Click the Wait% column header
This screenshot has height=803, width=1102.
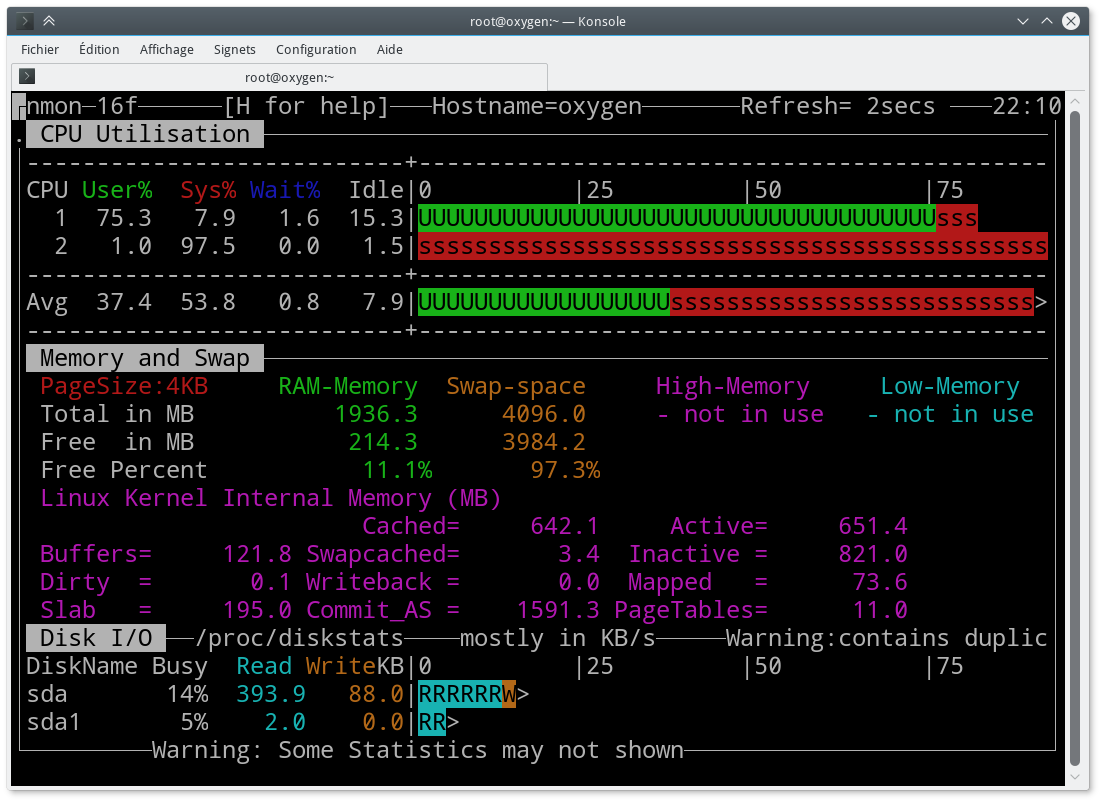point(285,190)
